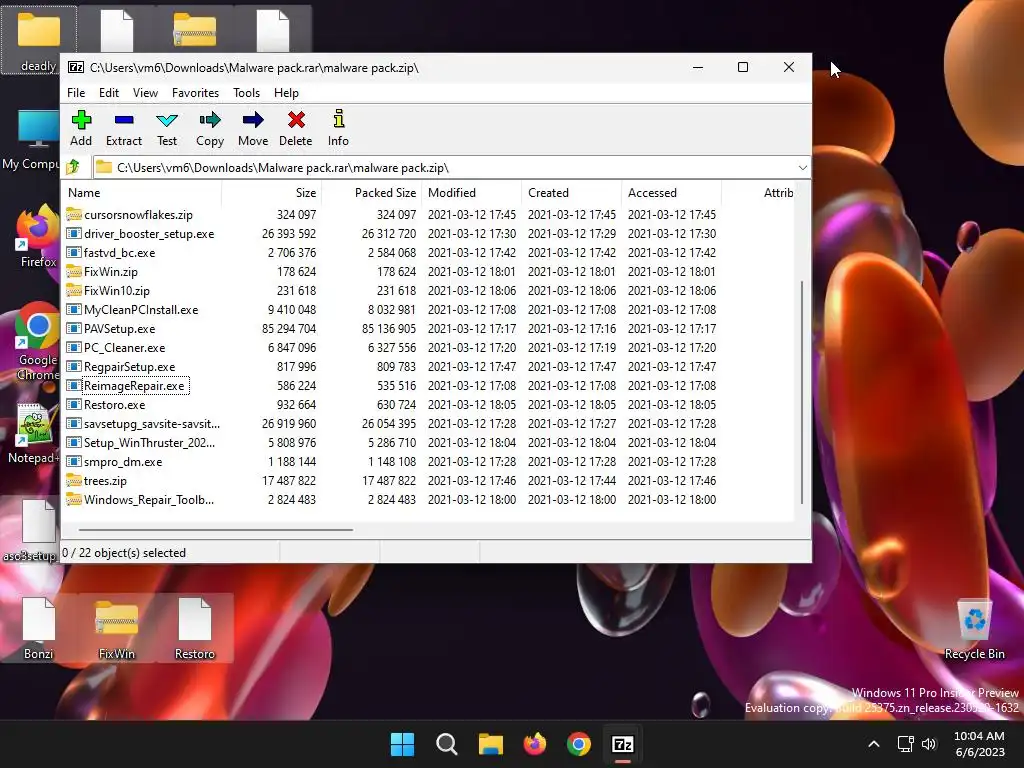
Task: Sort by Accessed column header
Action: [671, 193]
